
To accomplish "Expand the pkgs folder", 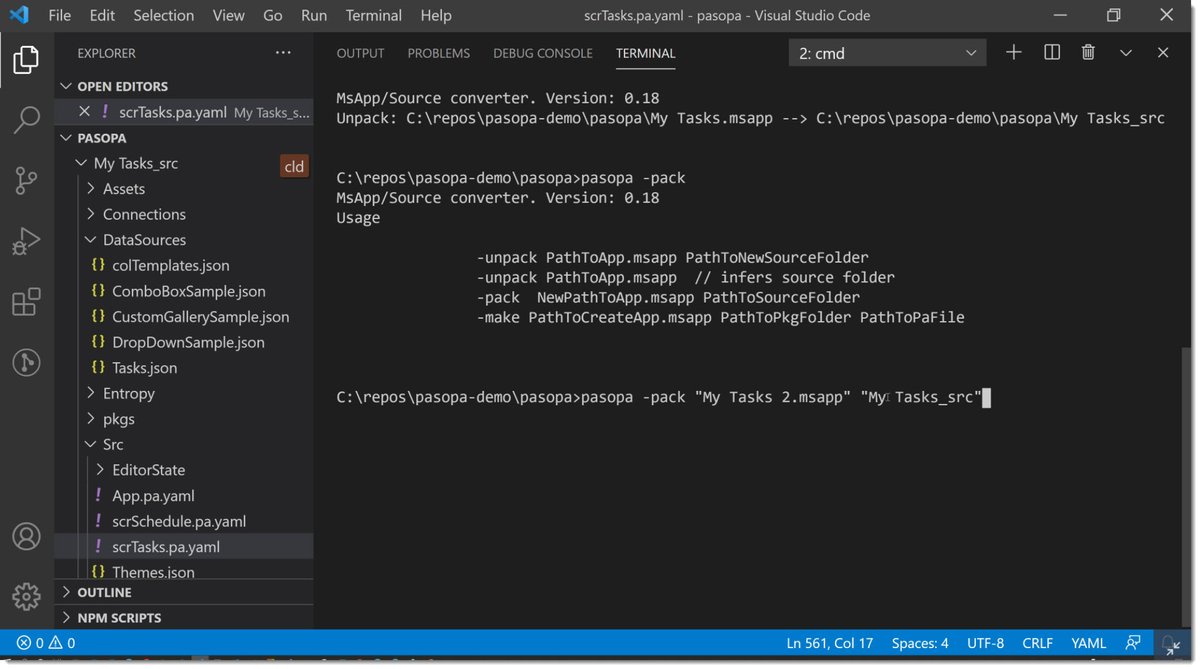I will point(91,419).
